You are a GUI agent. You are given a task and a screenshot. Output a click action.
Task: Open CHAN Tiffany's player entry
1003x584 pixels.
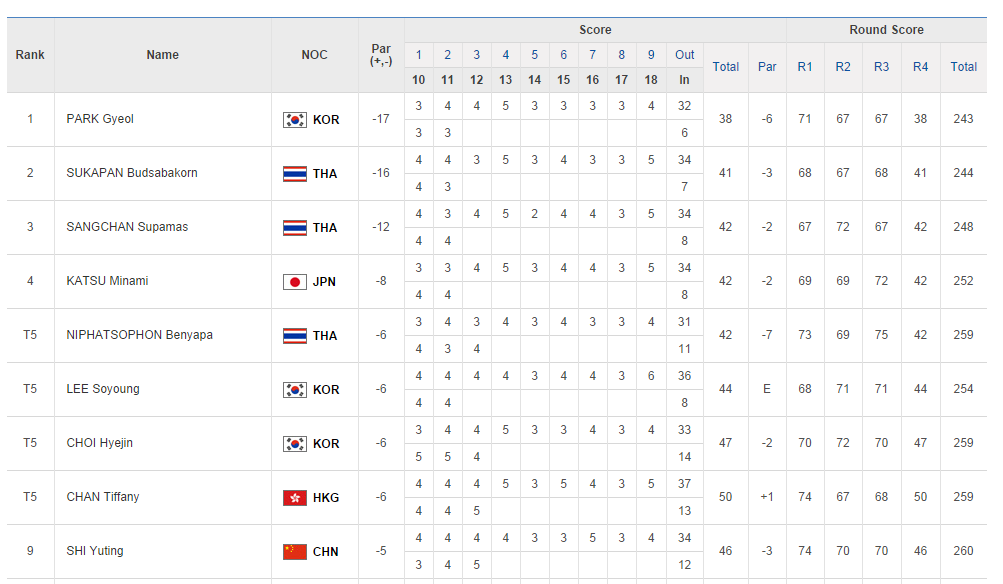pos(103,497)
